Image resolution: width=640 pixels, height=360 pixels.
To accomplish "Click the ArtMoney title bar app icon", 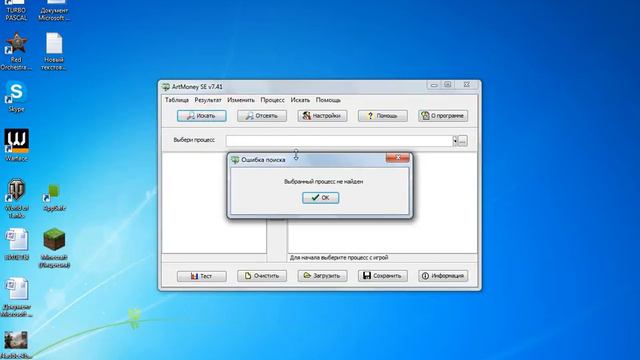I will coord(165,87).
